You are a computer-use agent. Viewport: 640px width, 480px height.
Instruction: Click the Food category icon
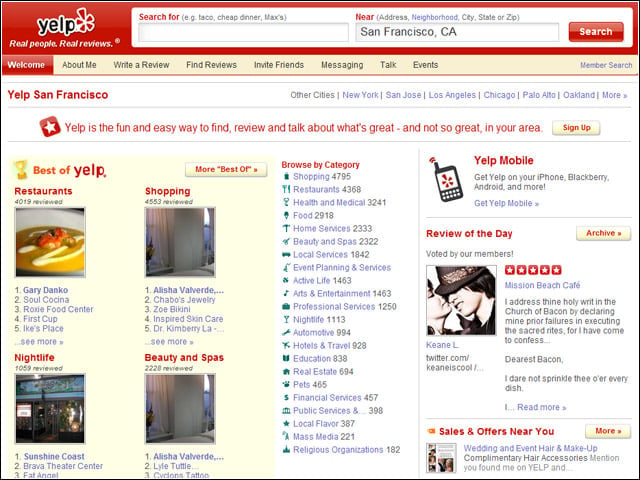click(x=286, y=216)
